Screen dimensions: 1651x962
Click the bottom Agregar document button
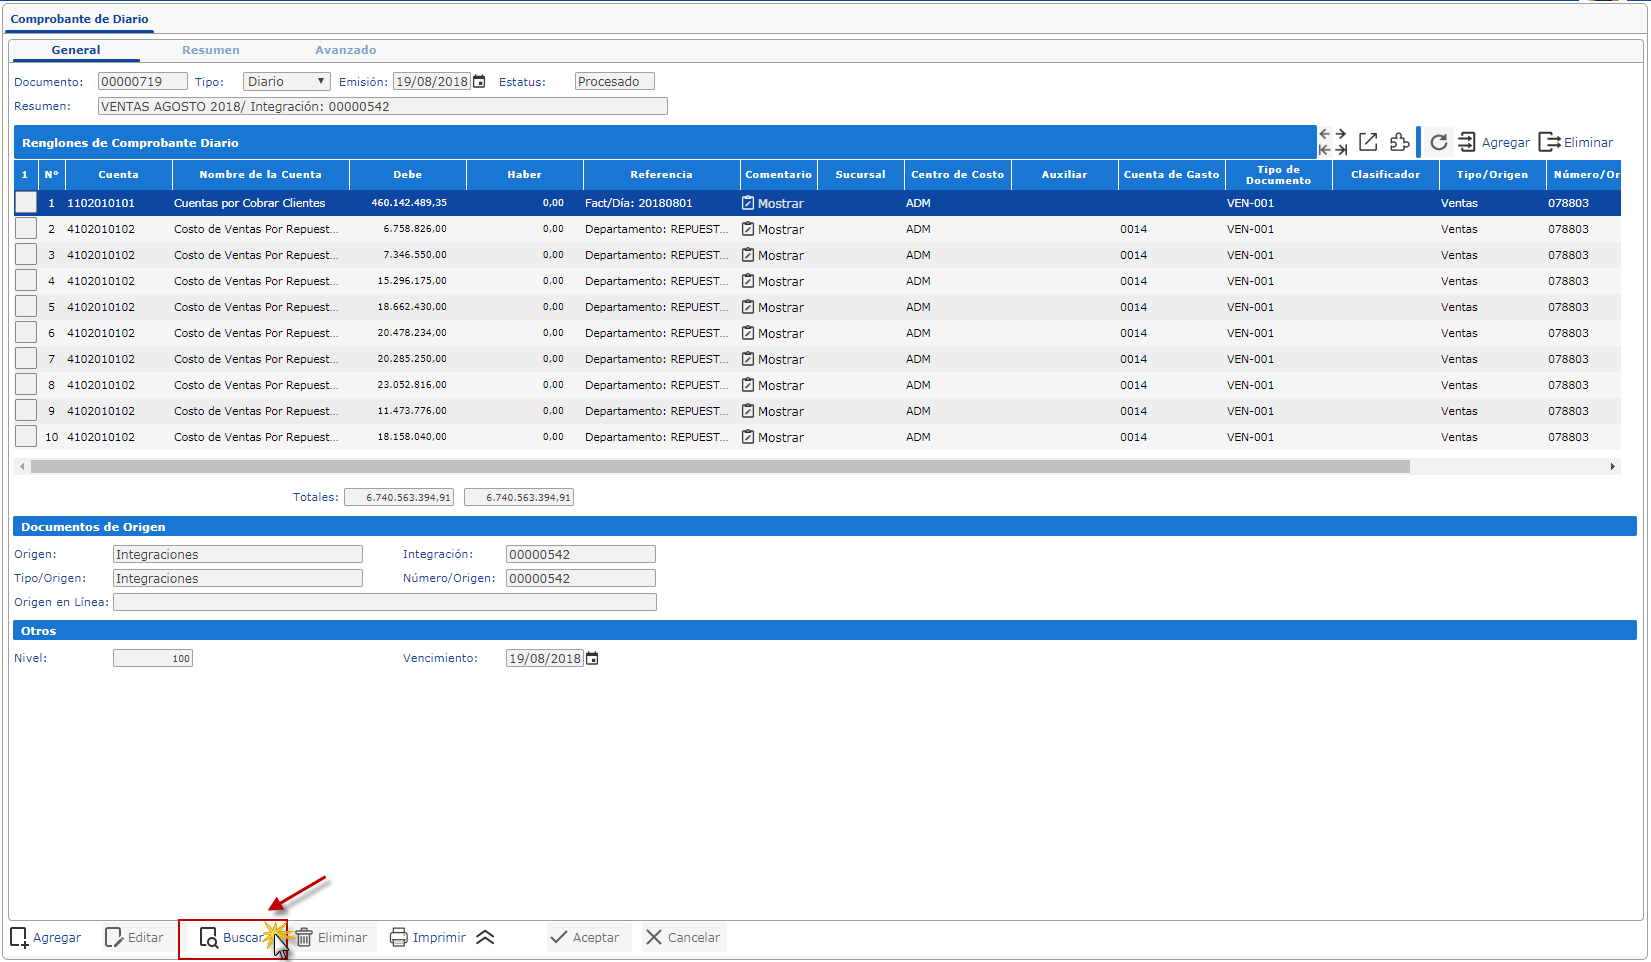[x=46, y=937]
